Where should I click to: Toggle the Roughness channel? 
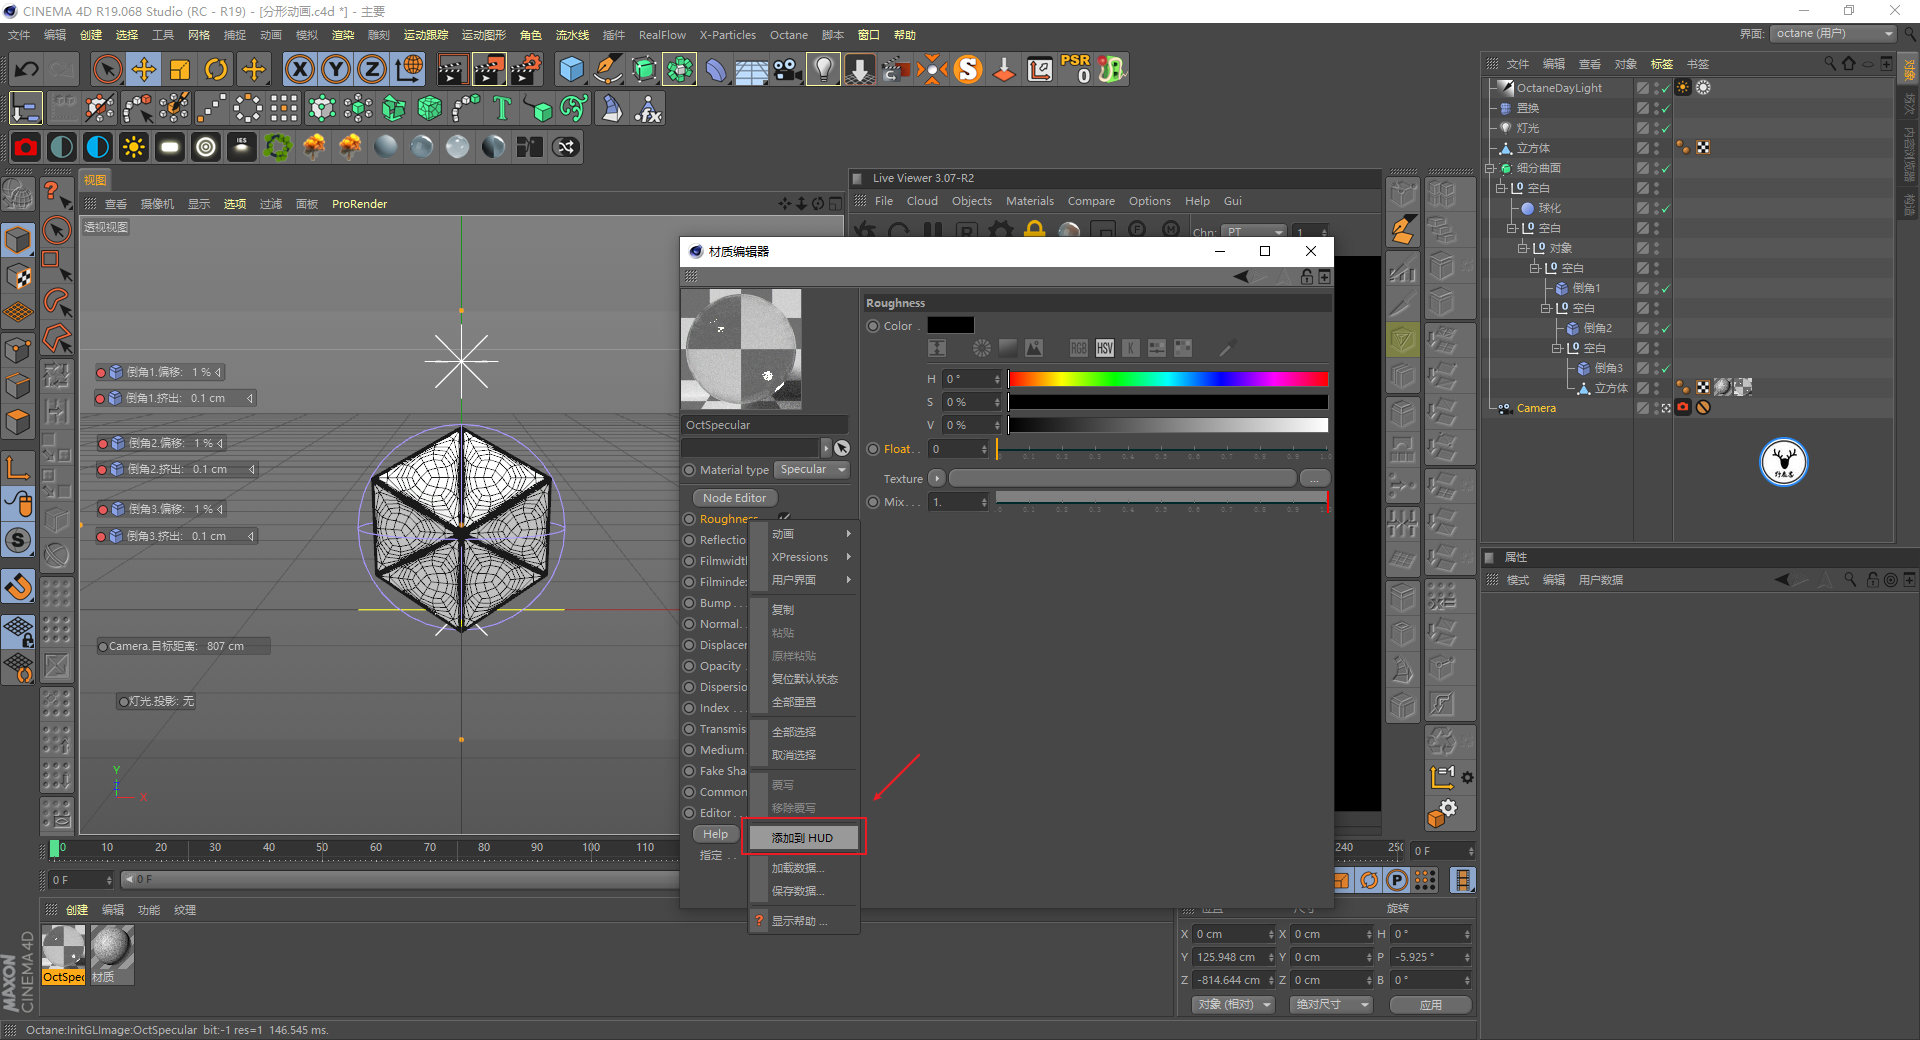[x=689, y=519]
